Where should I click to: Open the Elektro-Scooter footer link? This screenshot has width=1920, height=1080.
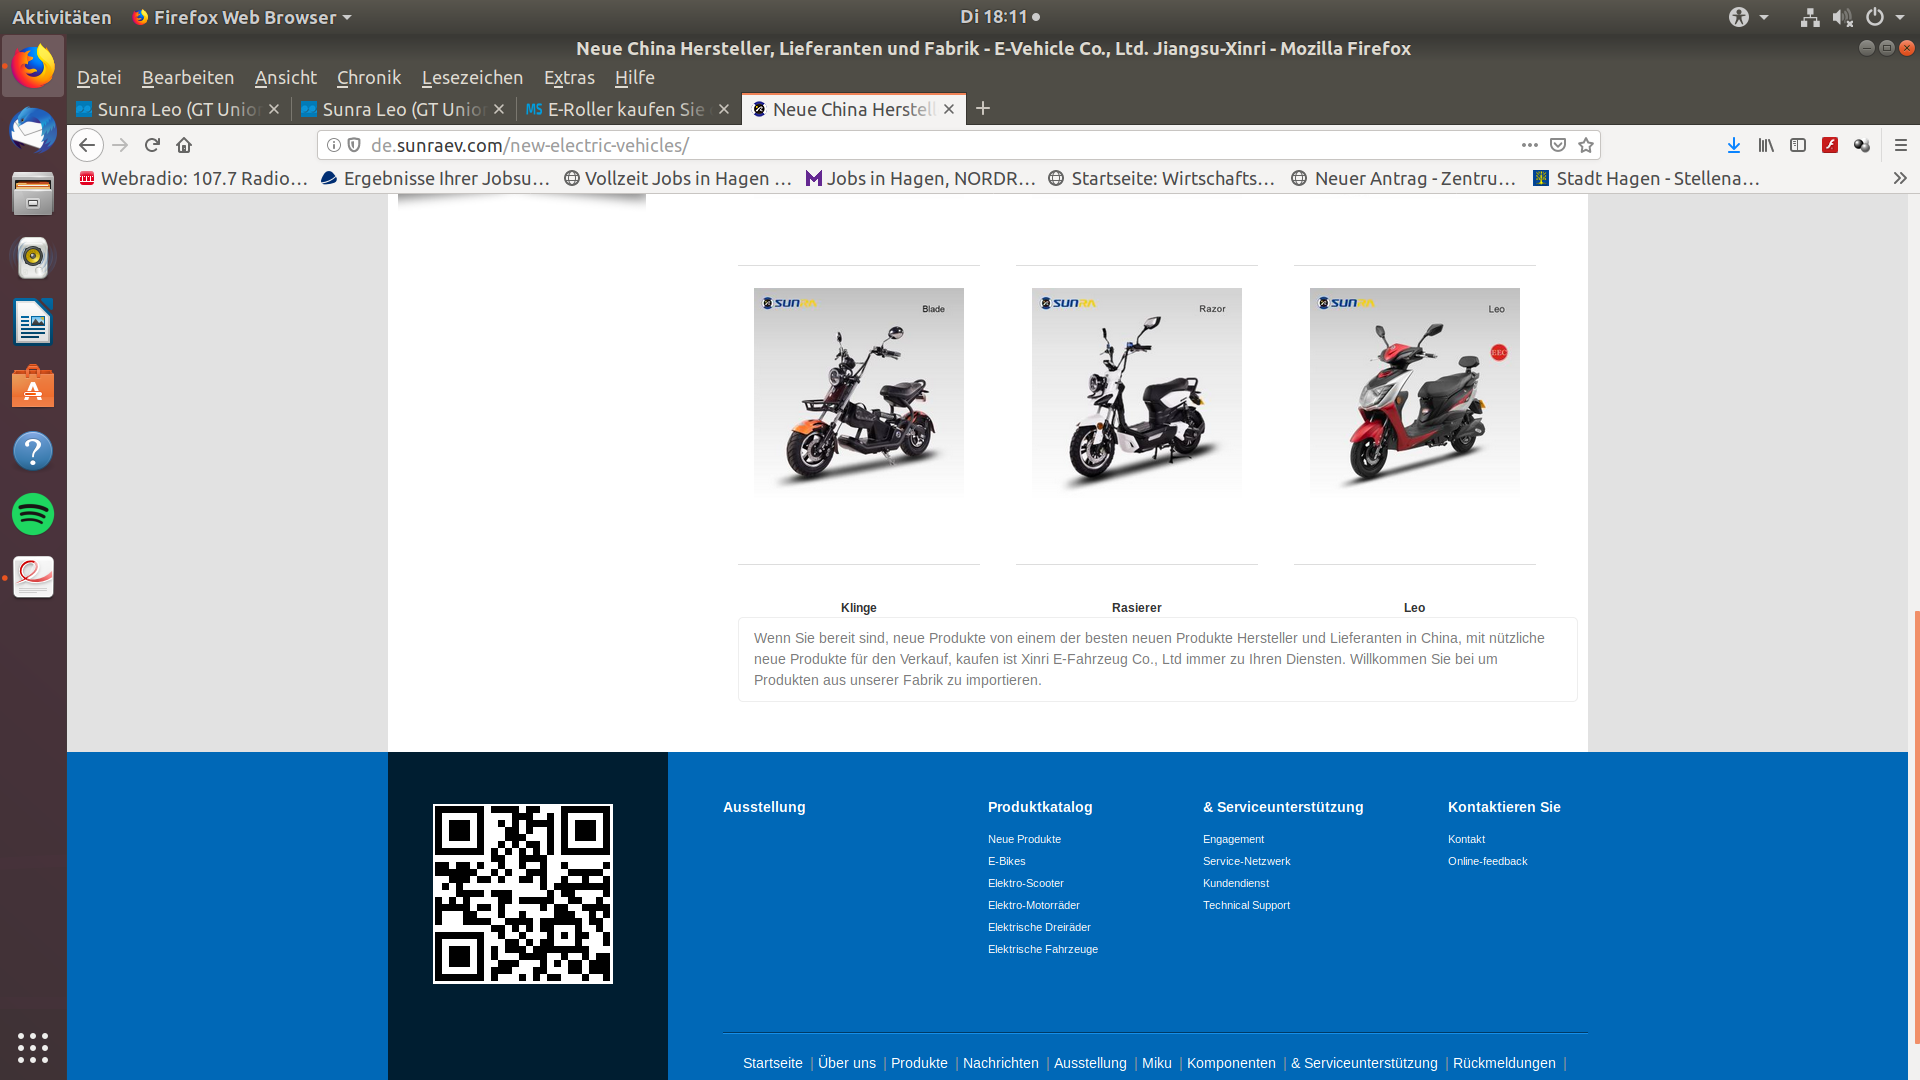[1025, 883]
